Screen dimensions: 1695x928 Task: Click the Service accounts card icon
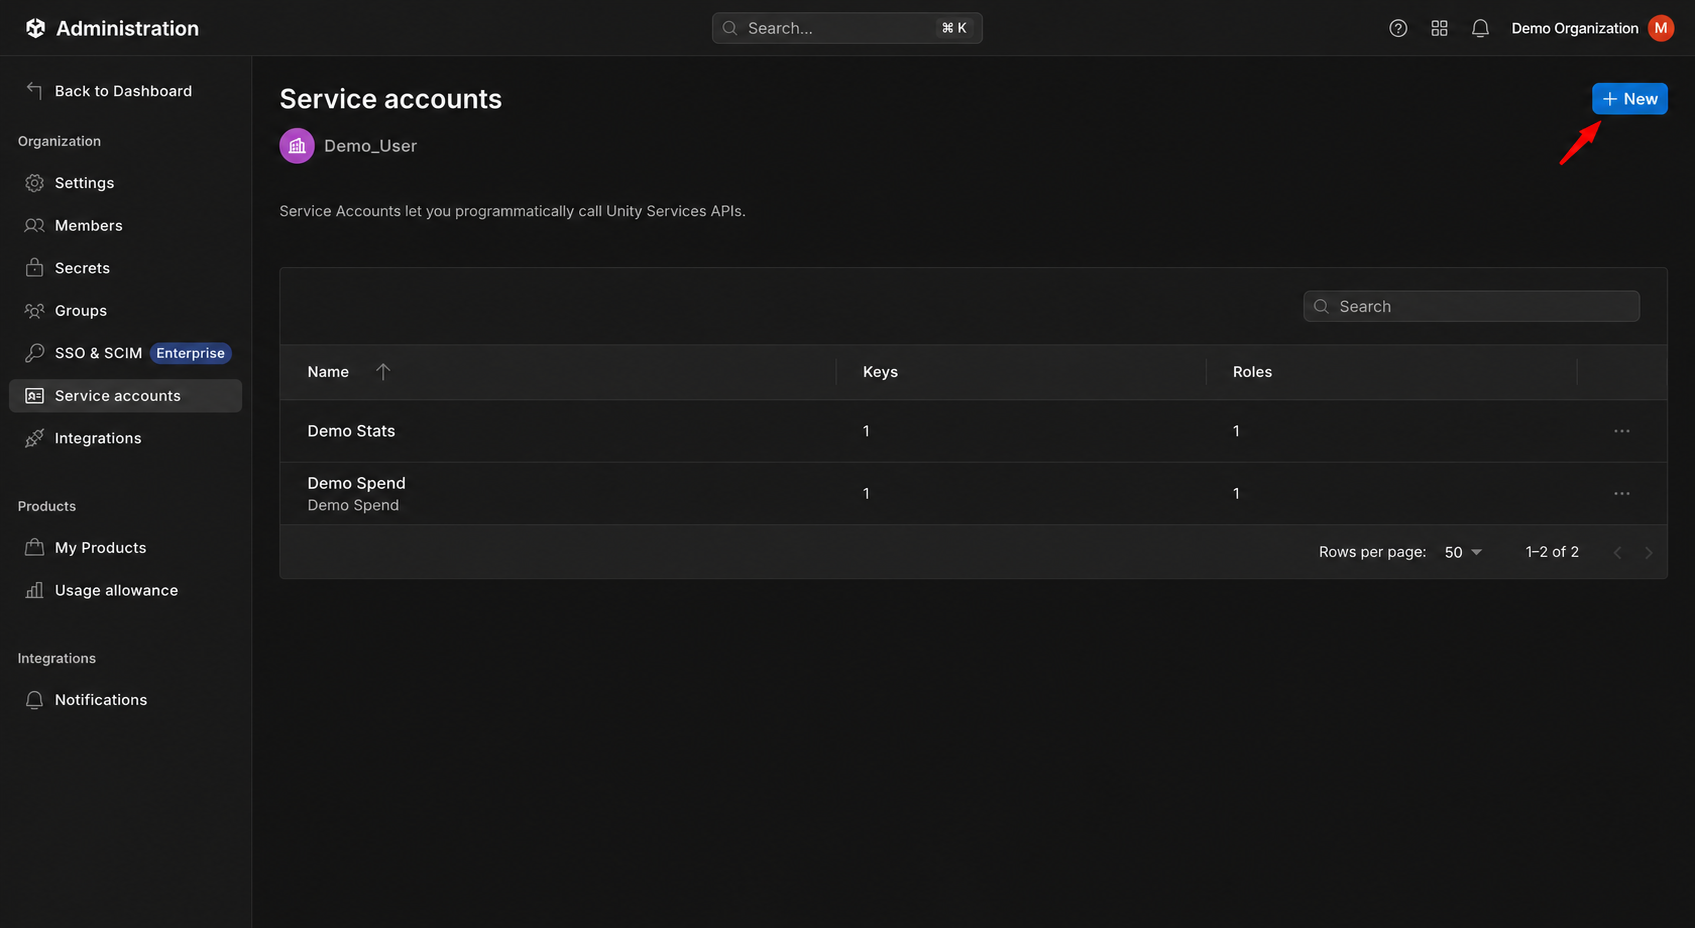click(34, 396)
